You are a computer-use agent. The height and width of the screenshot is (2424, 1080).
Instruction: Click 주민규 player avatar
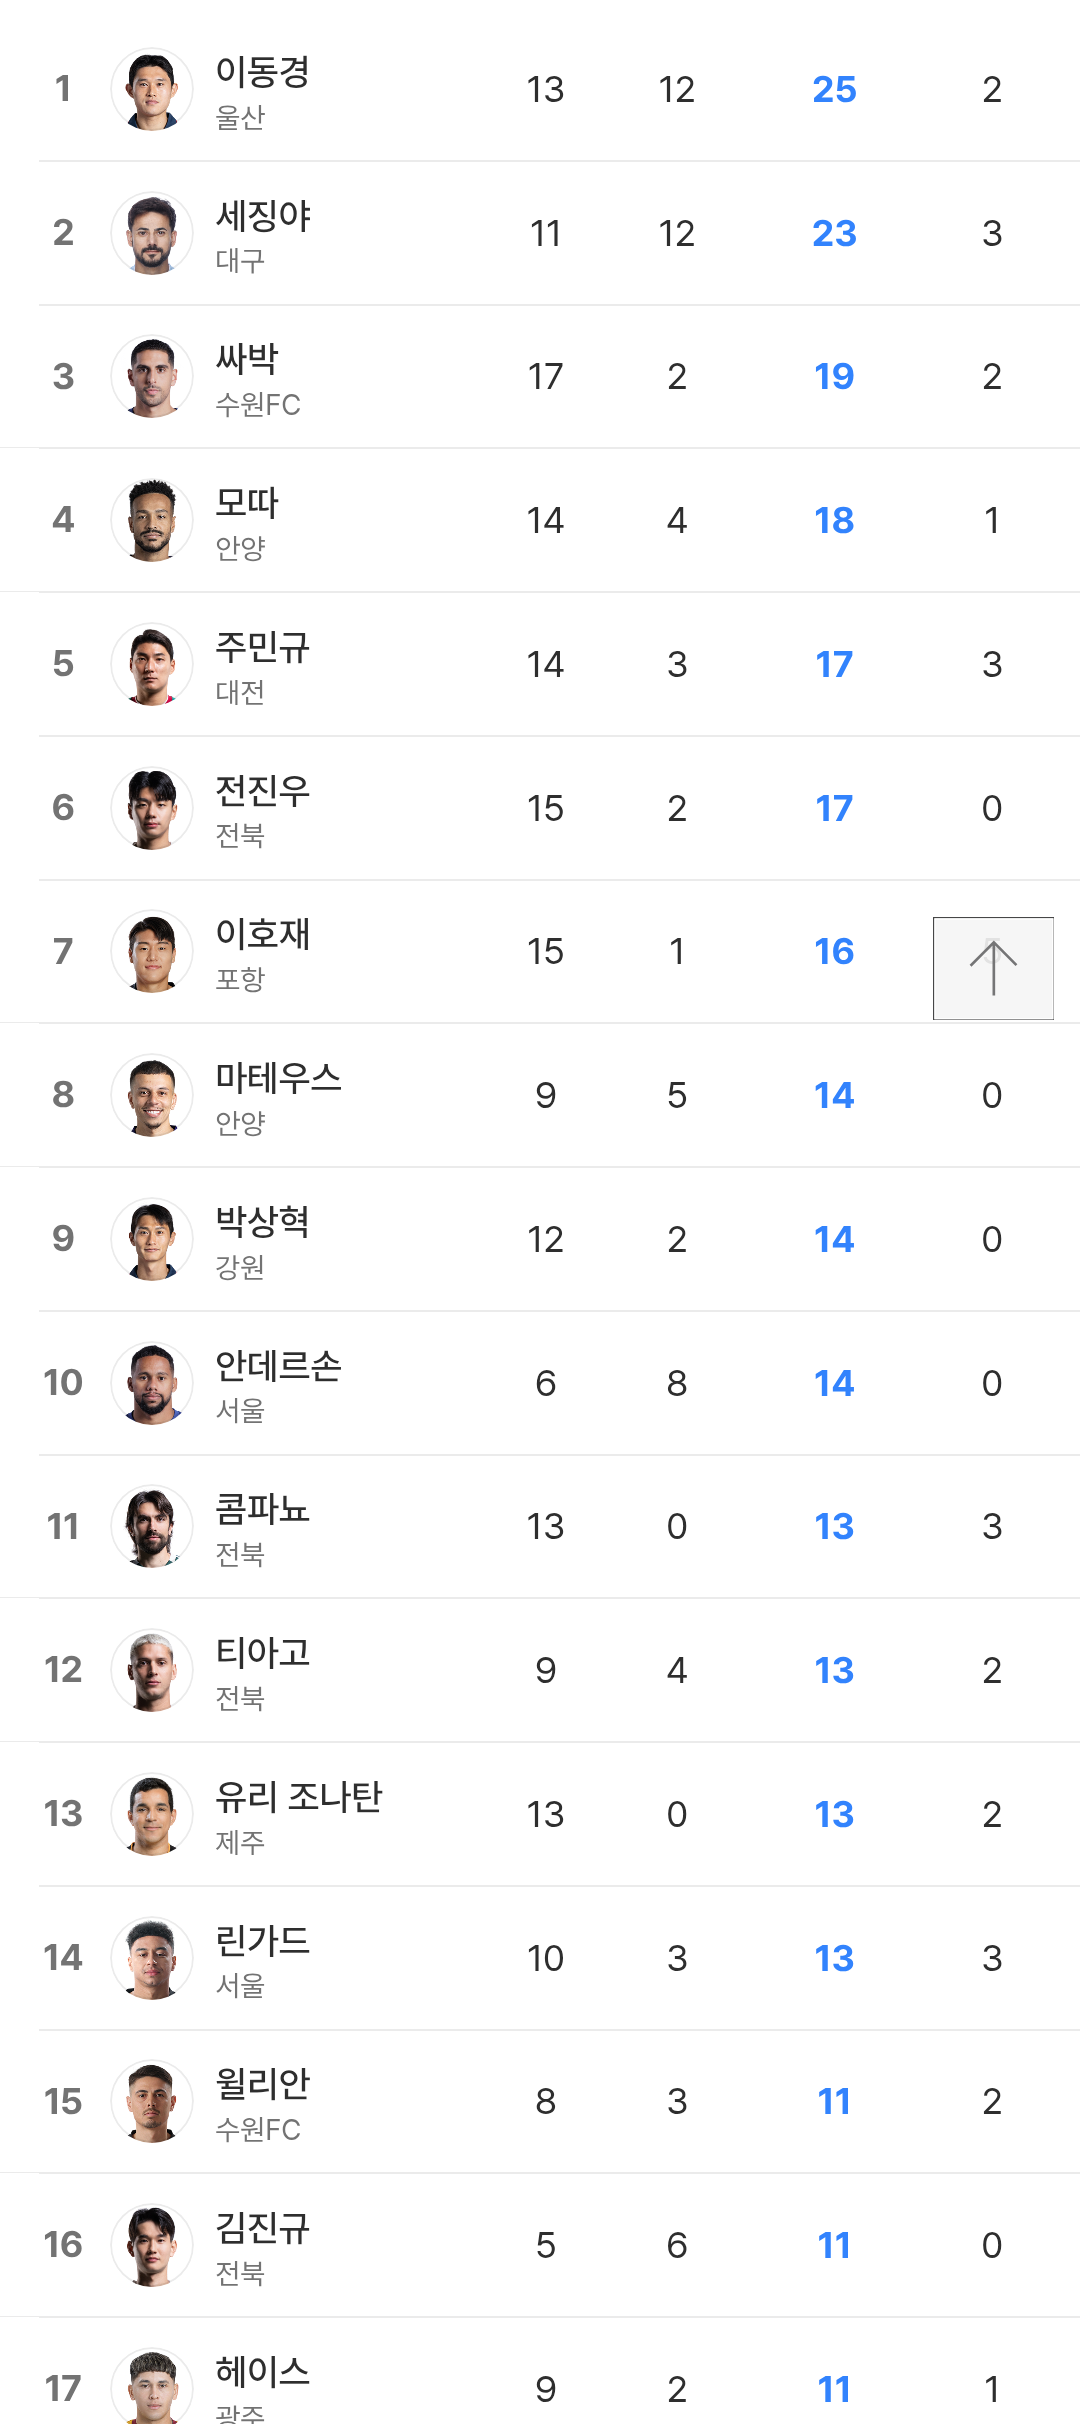(152, 665)
